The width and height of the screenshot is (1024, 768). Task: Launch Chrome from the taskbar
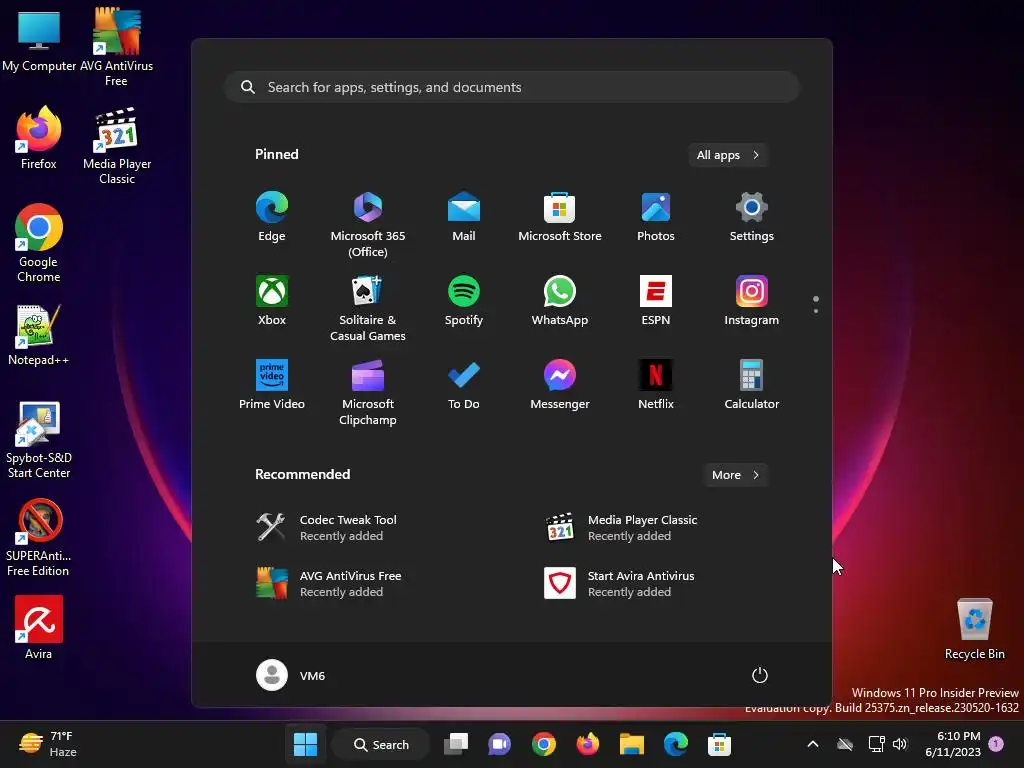tap(543, 744)
